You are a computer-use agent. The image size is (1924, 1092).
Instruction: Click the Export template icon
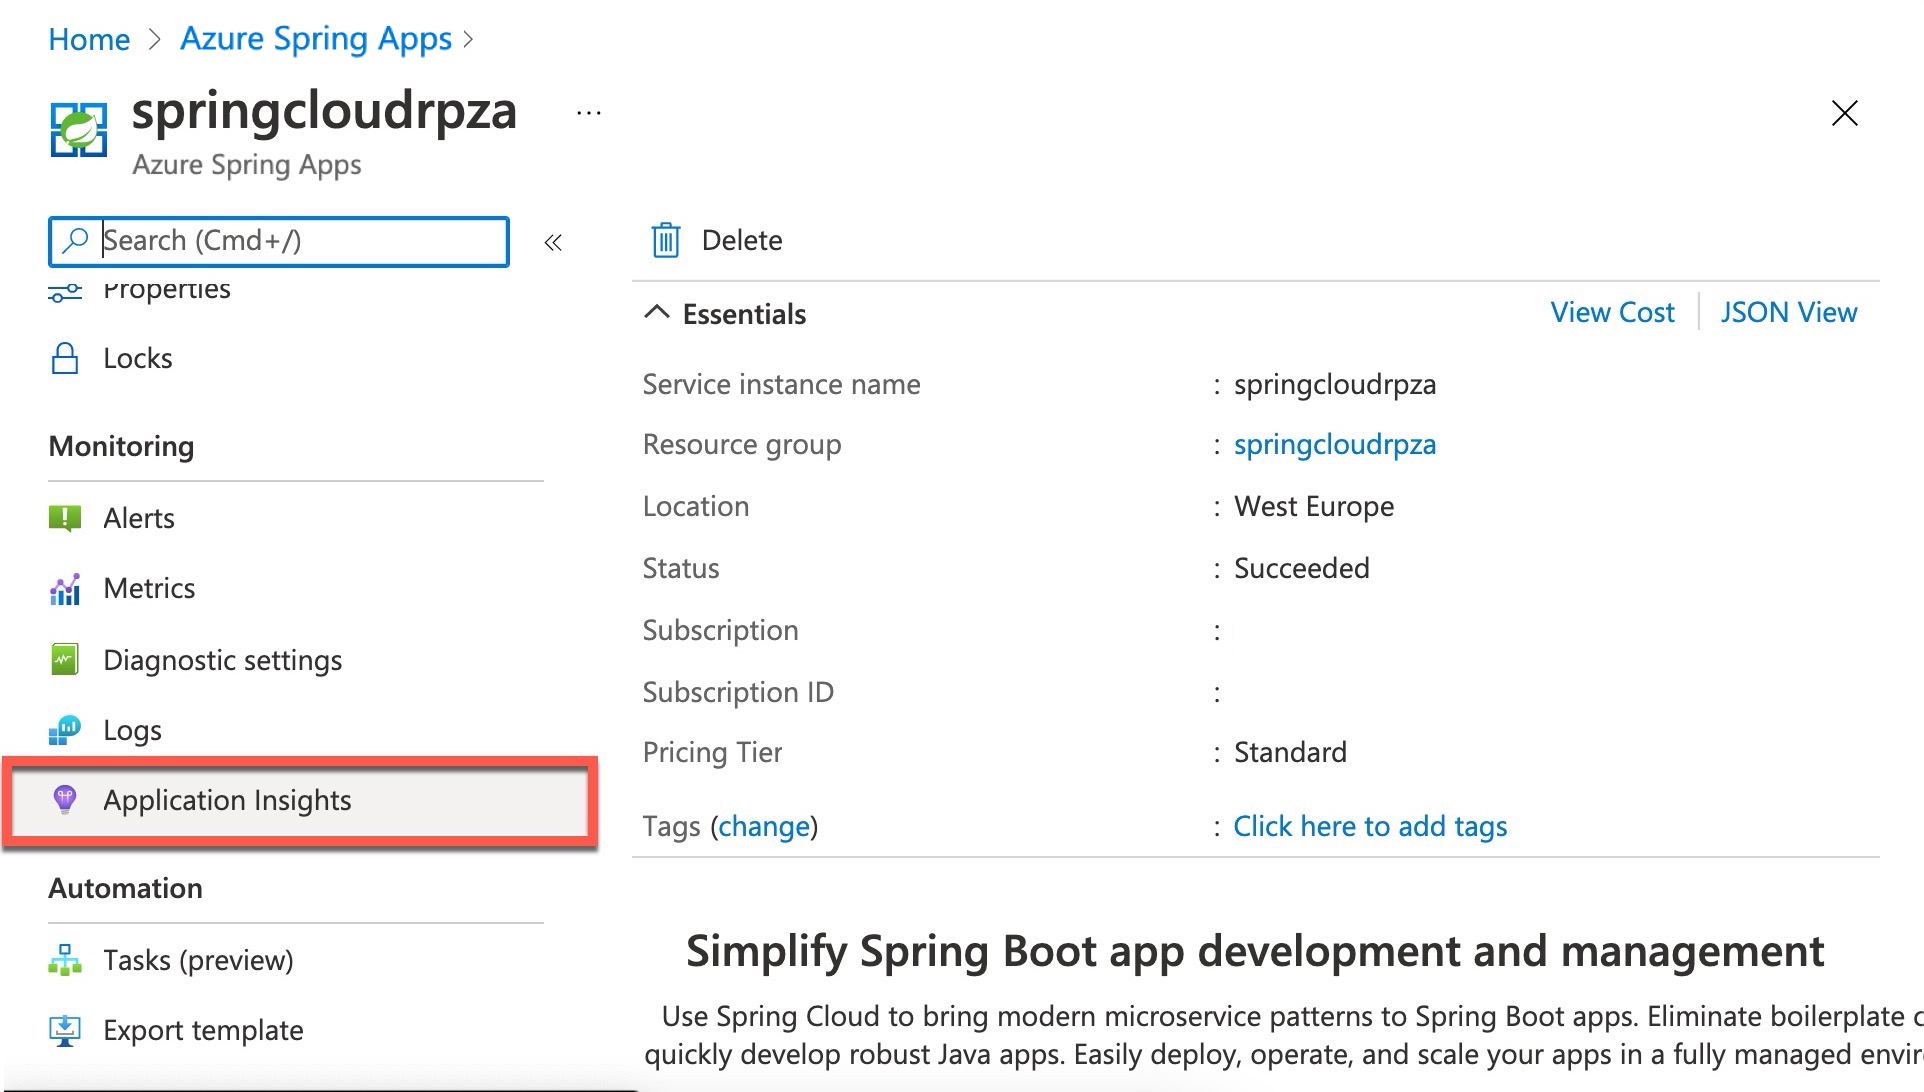point(65,1030)
